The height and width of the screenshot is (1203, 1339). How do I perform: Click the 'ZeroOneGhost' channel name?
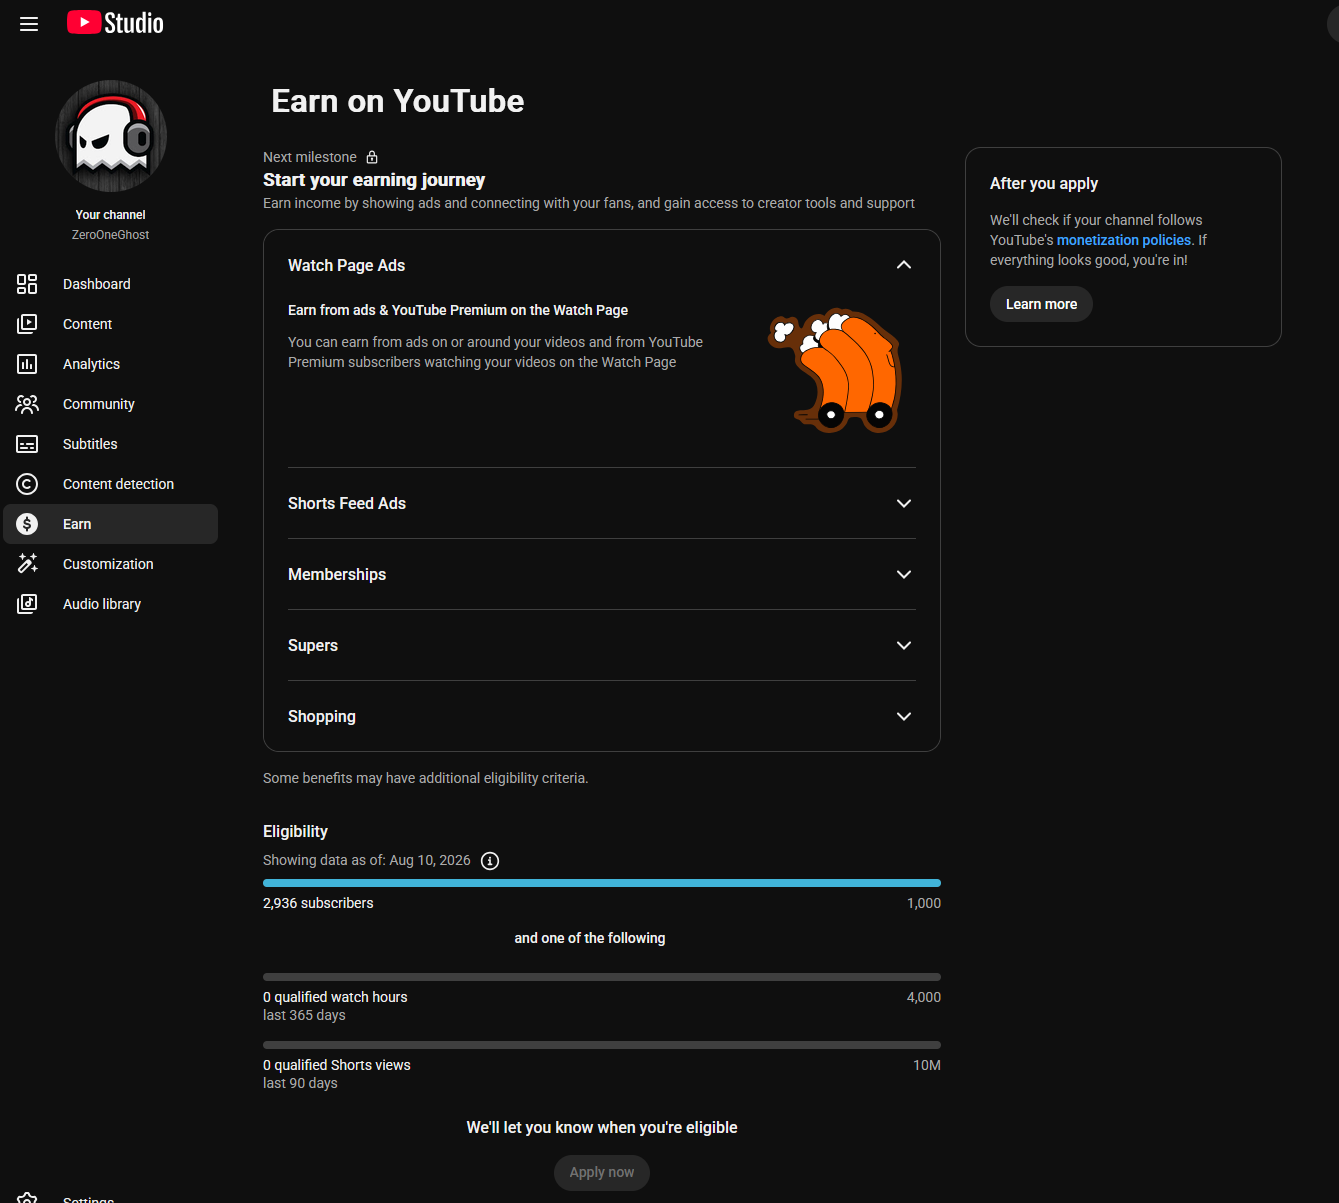click(110, 235)
